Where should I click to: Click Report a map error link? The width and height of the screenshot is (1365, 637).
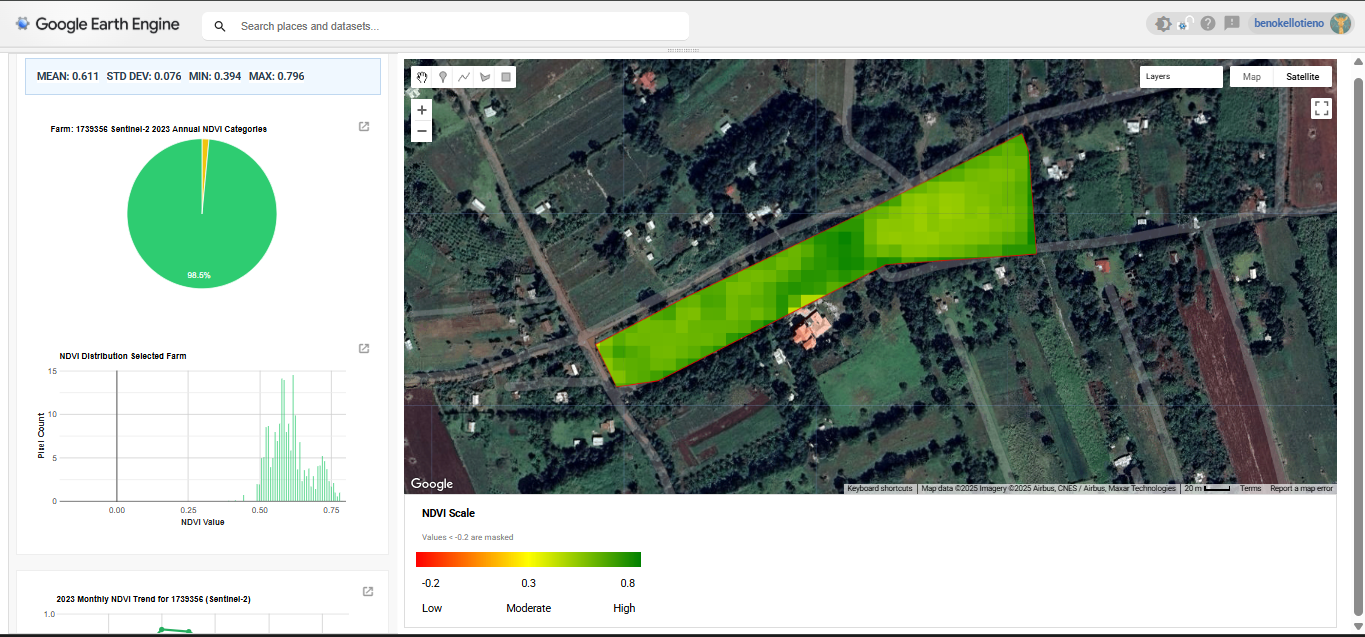pos(1301,489)
